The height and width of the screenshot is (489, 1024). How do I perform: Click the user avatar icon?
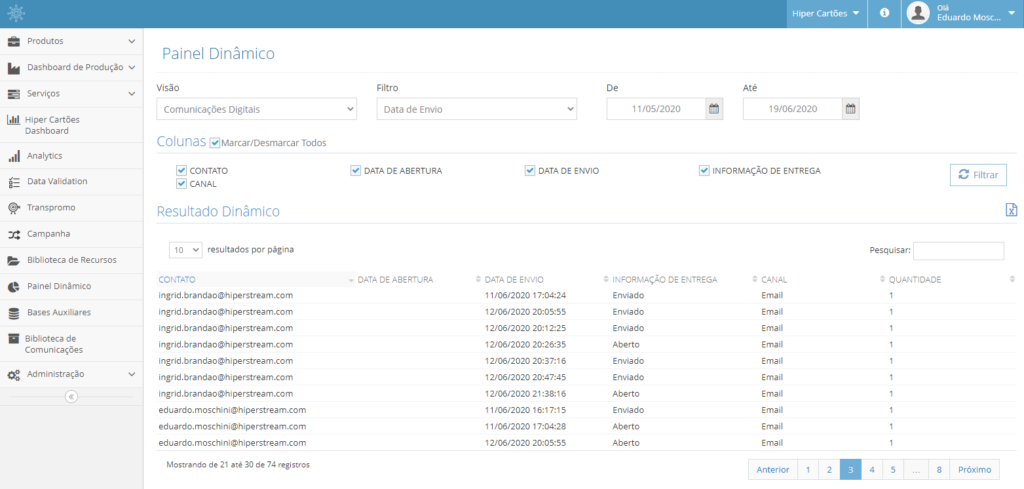point(918,14)
